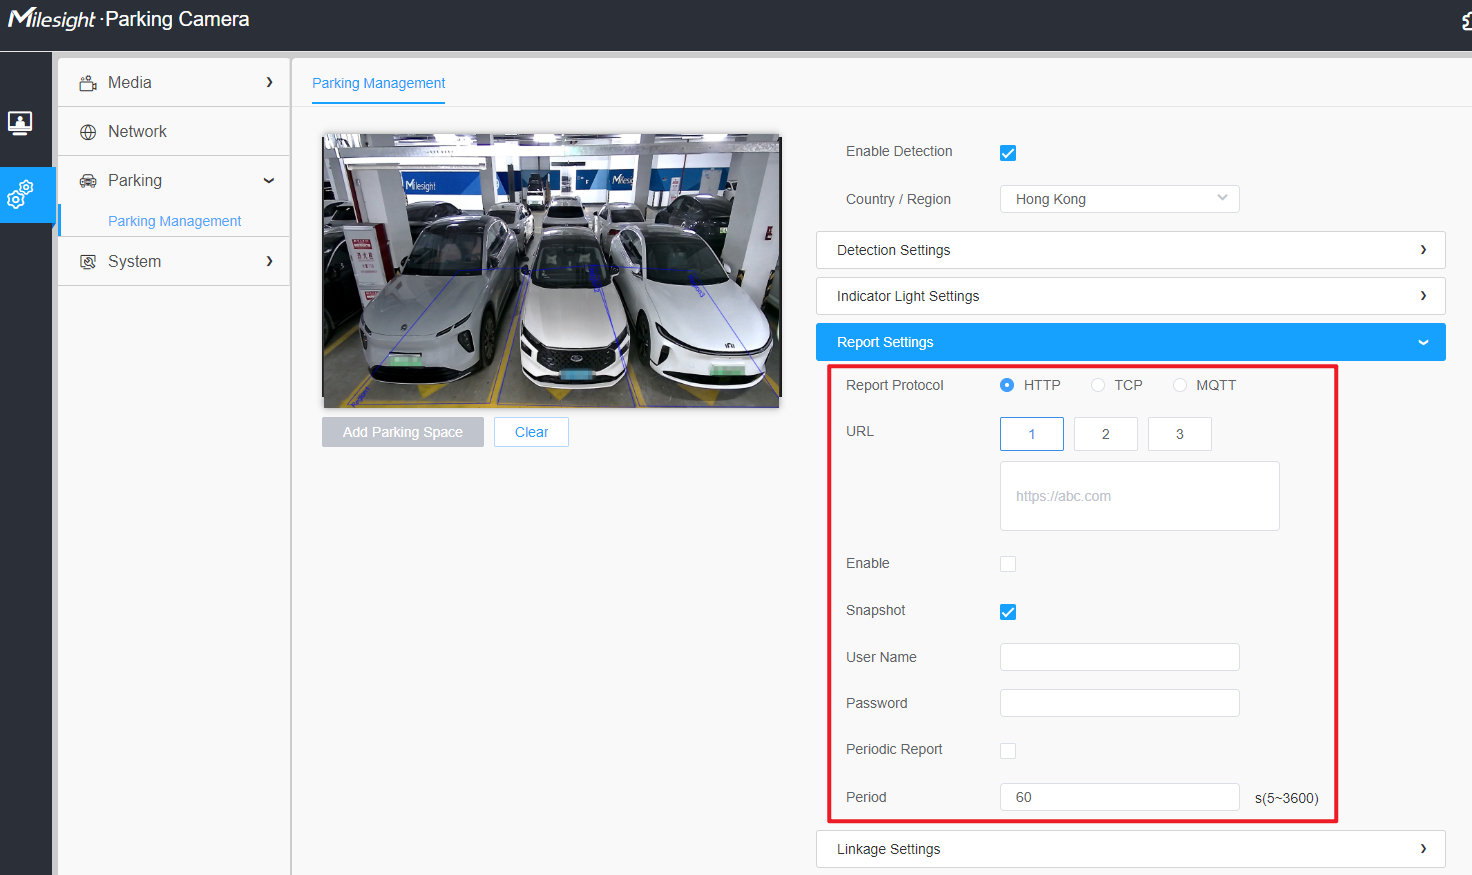The width and height of the screenshot is (1472, 875).
Task: Tick the Enable checkbox under URL
Action: click(x=1008, y=564)
